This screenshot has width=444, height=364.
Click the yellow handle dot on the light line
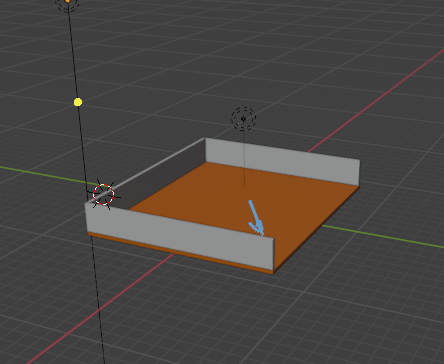coord(78,102)
